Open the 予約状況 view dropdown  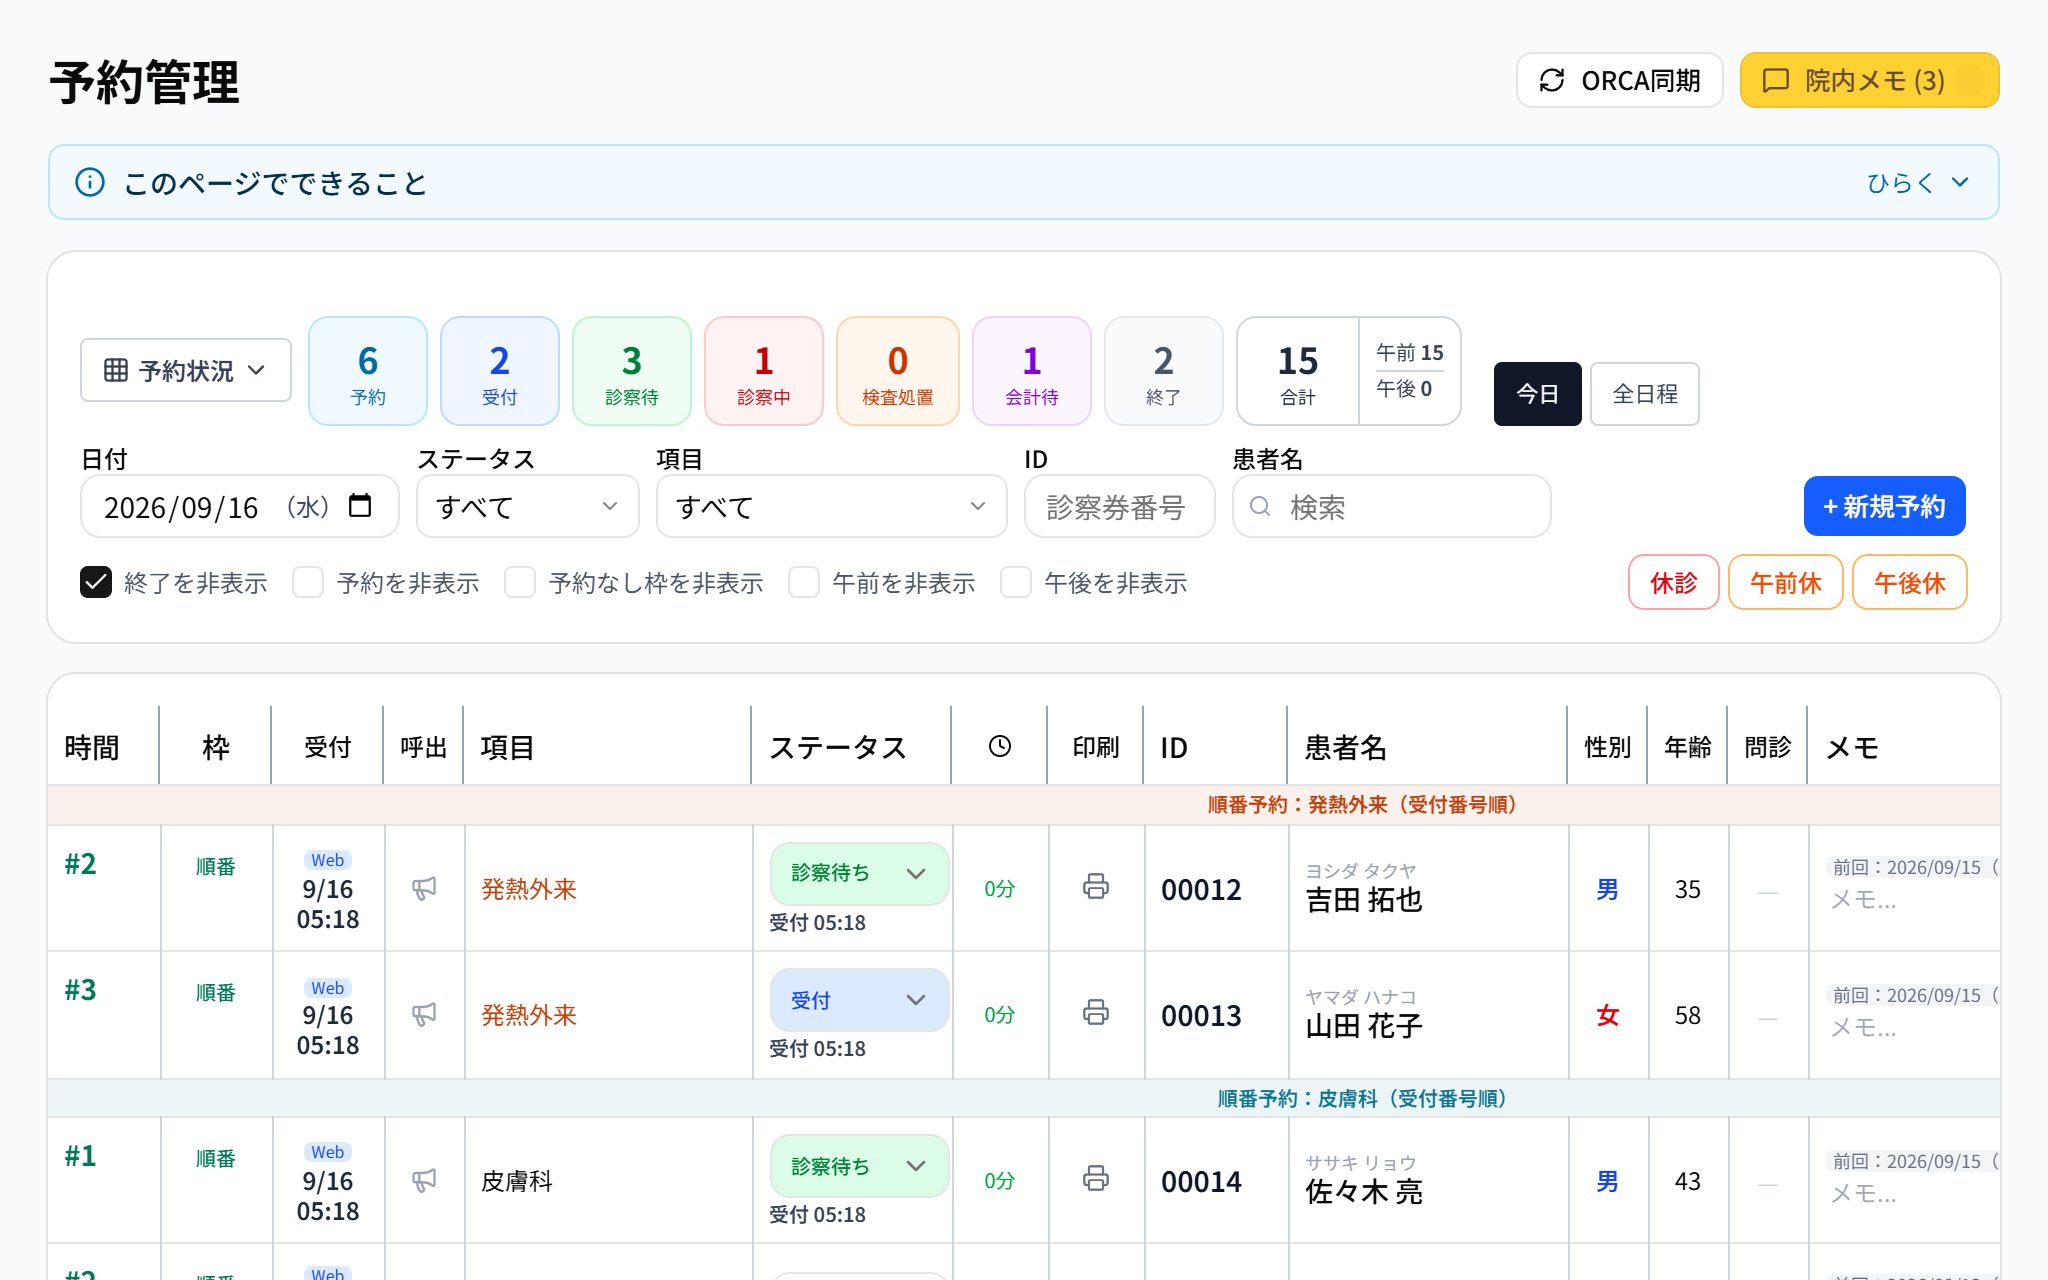[186, 370]
